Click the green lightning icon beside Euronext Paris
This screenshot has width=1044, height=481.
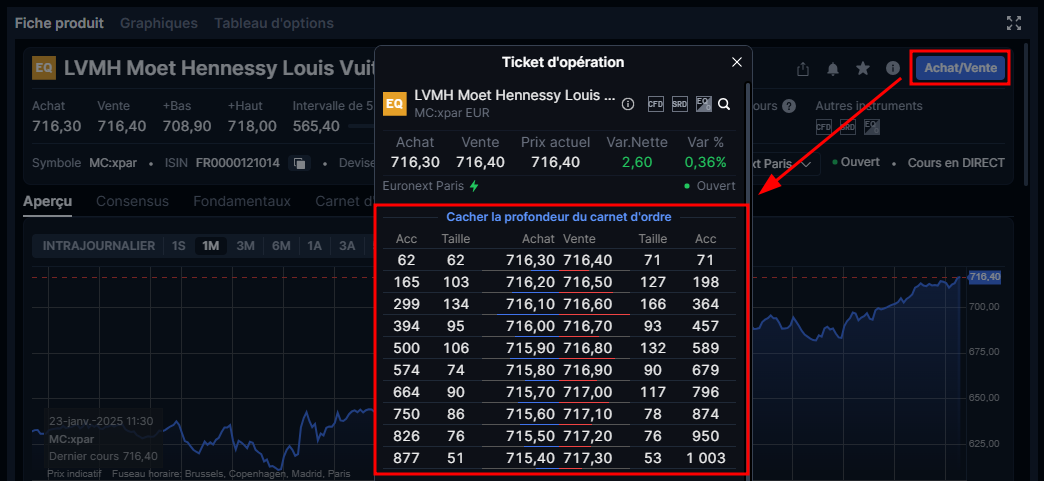click(474, 186)
